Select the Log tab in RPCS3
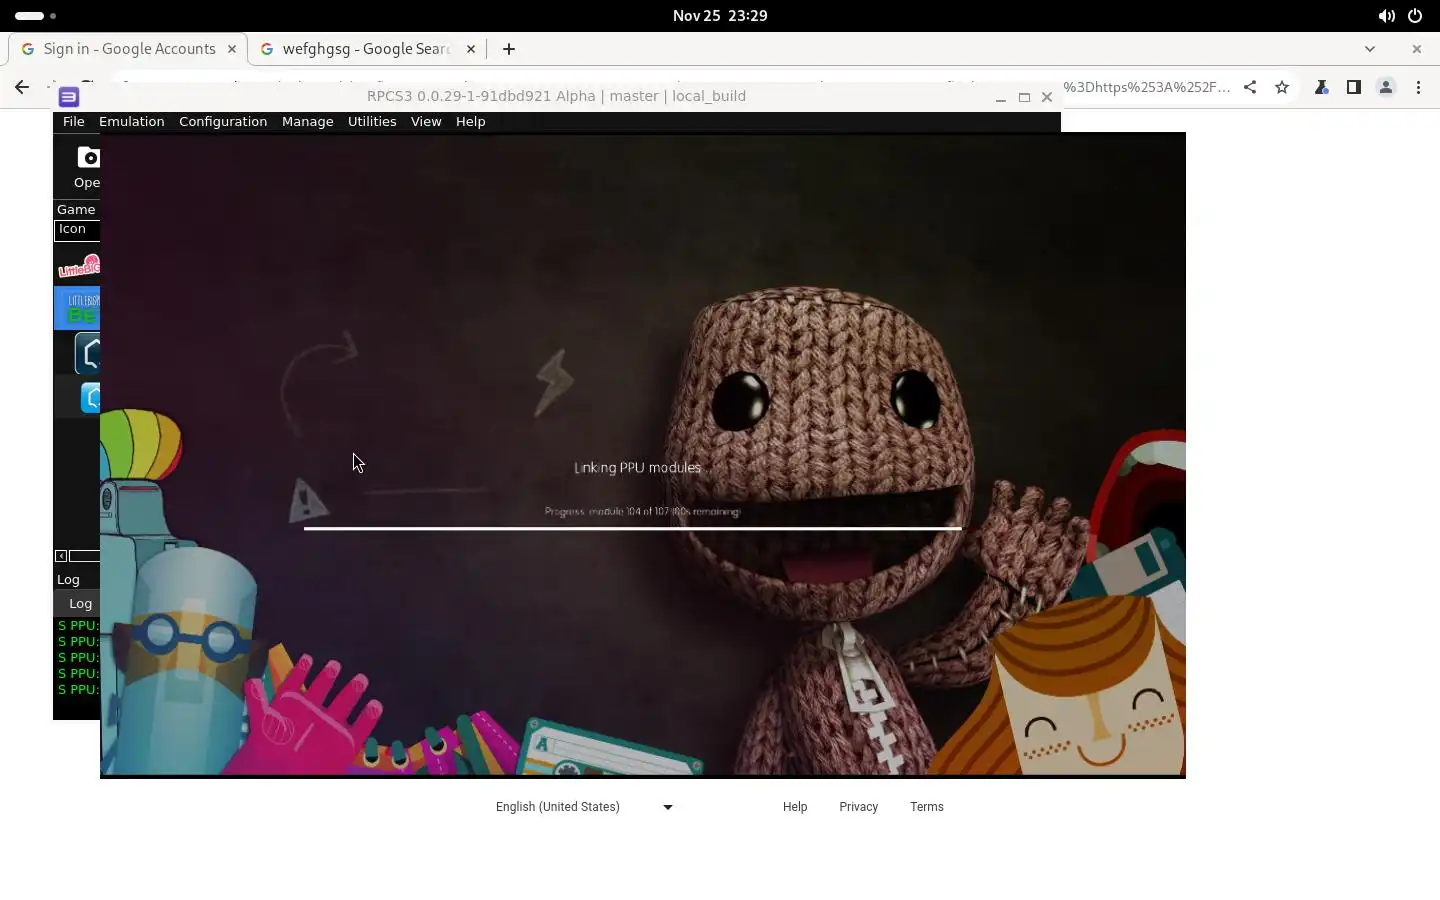This screenshot has height=900, width=1440. 78,604
